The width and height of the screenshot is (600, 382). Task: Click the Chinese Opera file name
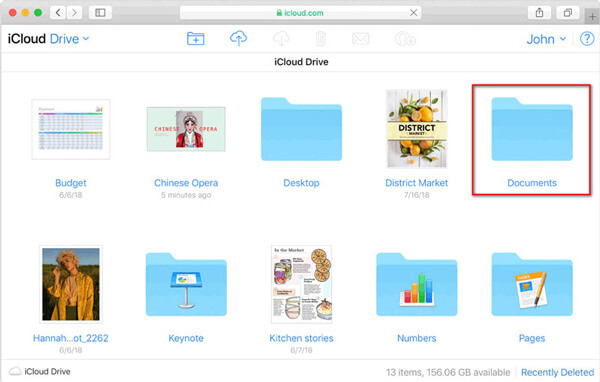(186, 183)
